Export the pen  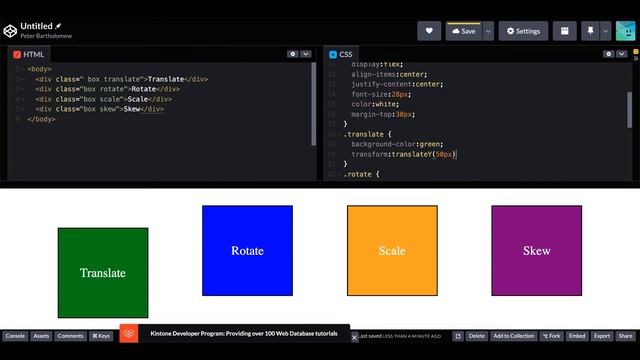click(x=602, y=336)
